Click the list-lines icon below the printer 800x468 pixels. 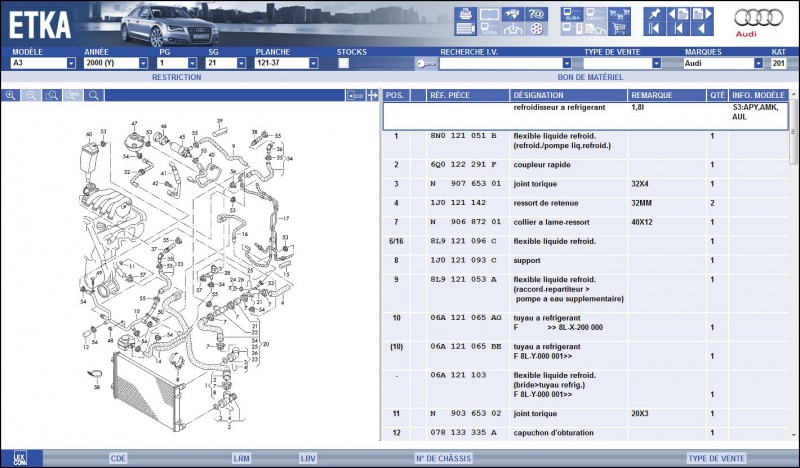coord(465,29)
